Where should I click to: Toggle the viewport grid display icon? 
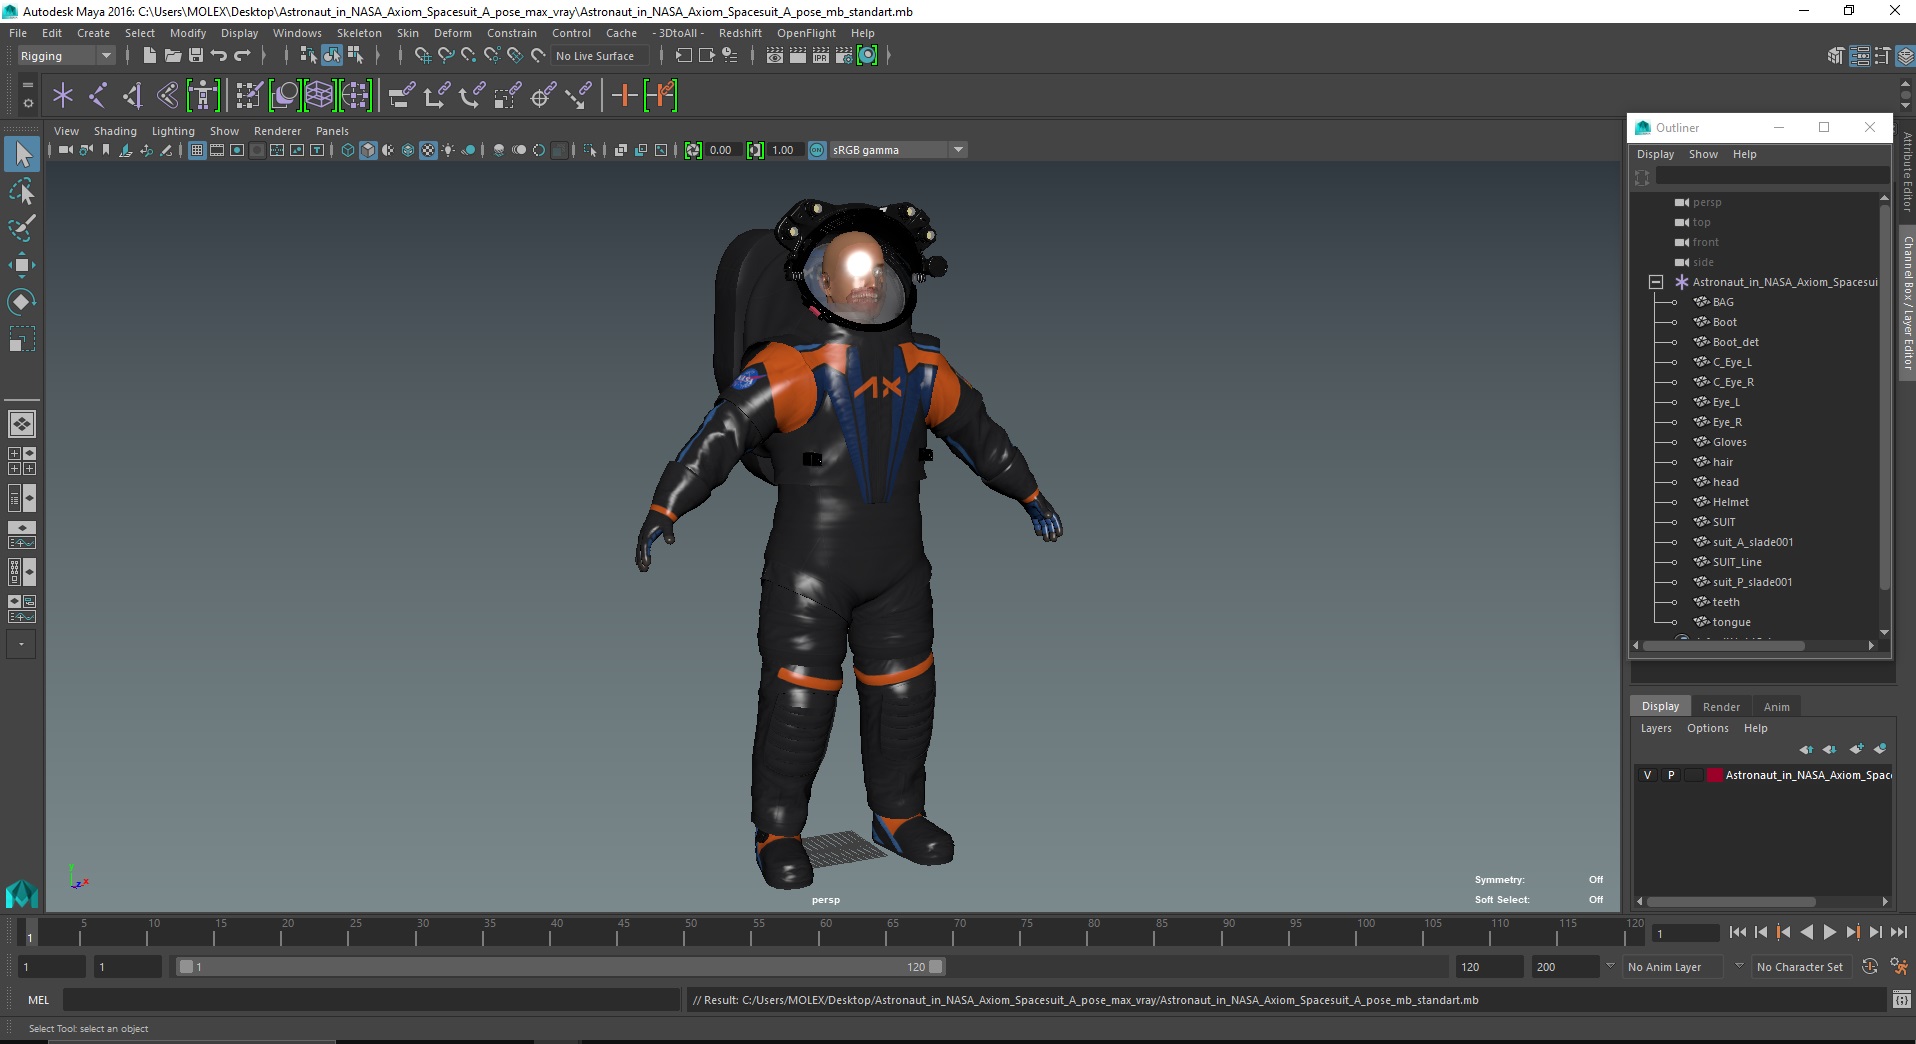197,150
